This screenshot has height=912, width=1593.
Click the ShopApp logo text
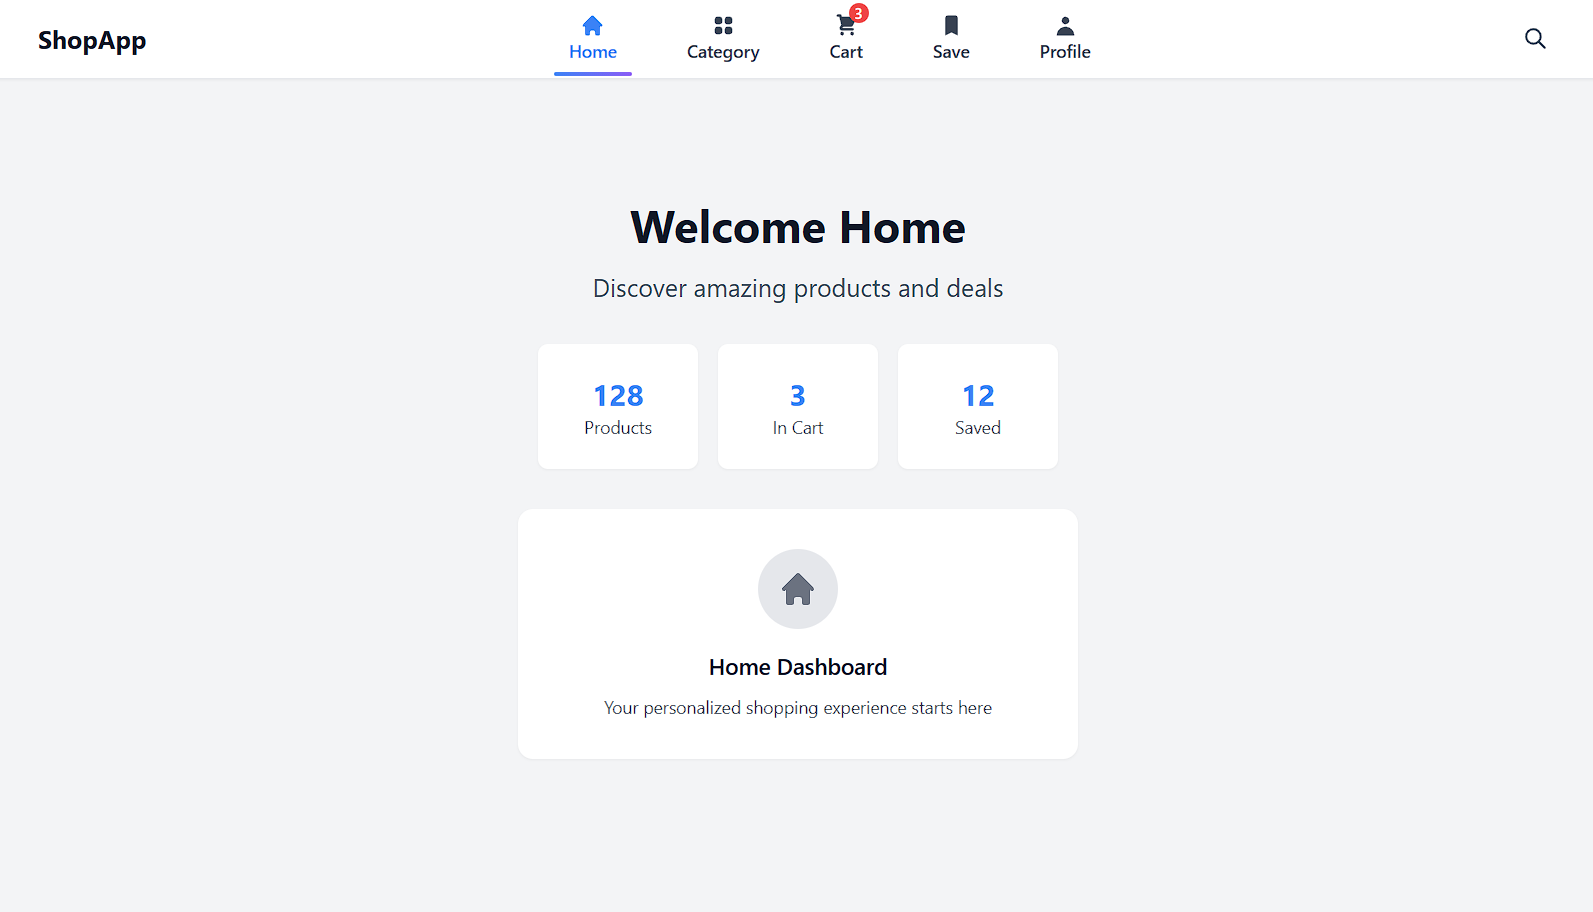[92, 40]
